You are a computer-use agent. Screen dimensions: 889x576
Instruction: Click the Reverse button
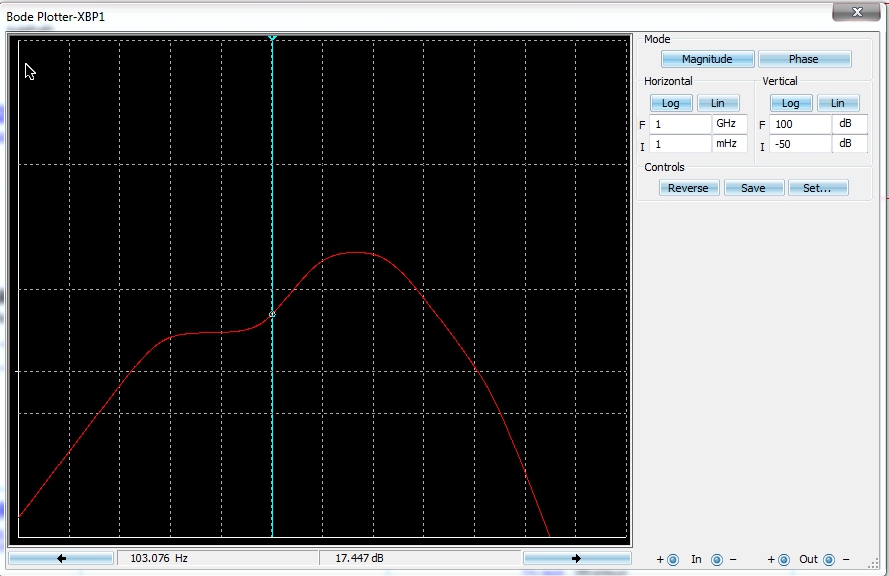coord(689,188)
